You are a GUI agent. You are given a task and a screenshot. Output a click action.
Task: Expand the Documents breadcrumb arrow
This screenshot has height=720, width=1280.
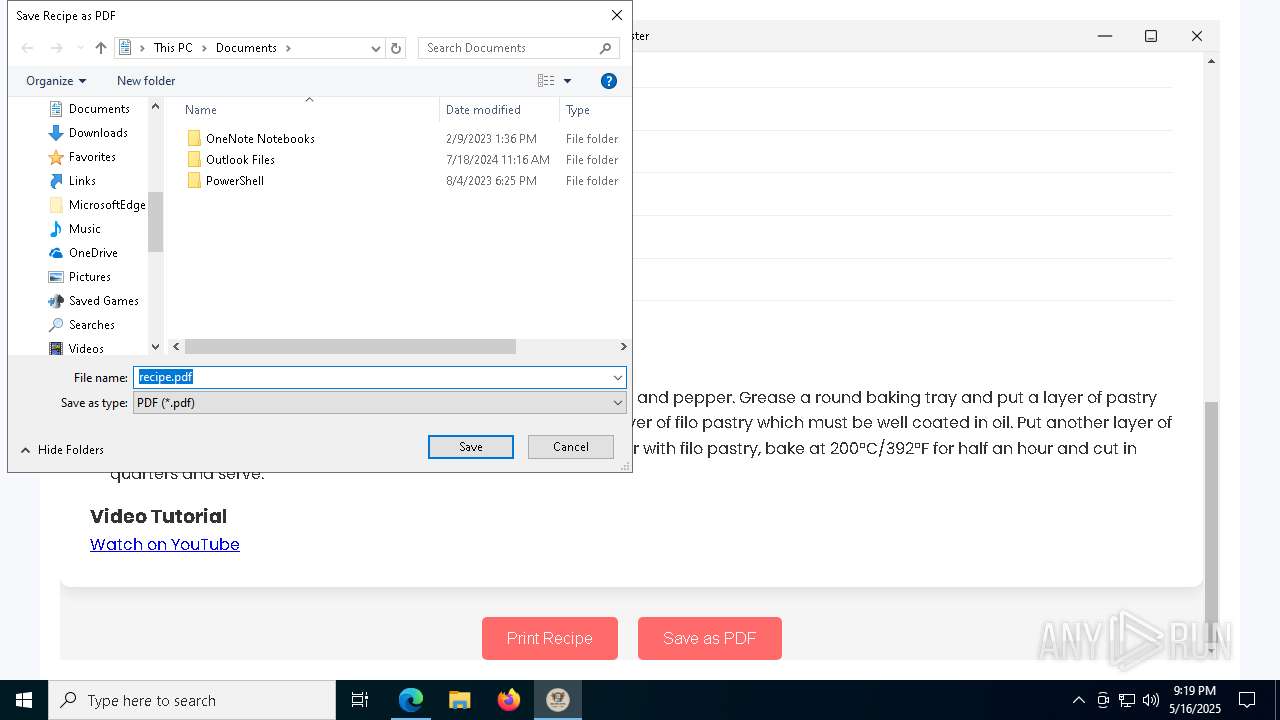[289, 48]
